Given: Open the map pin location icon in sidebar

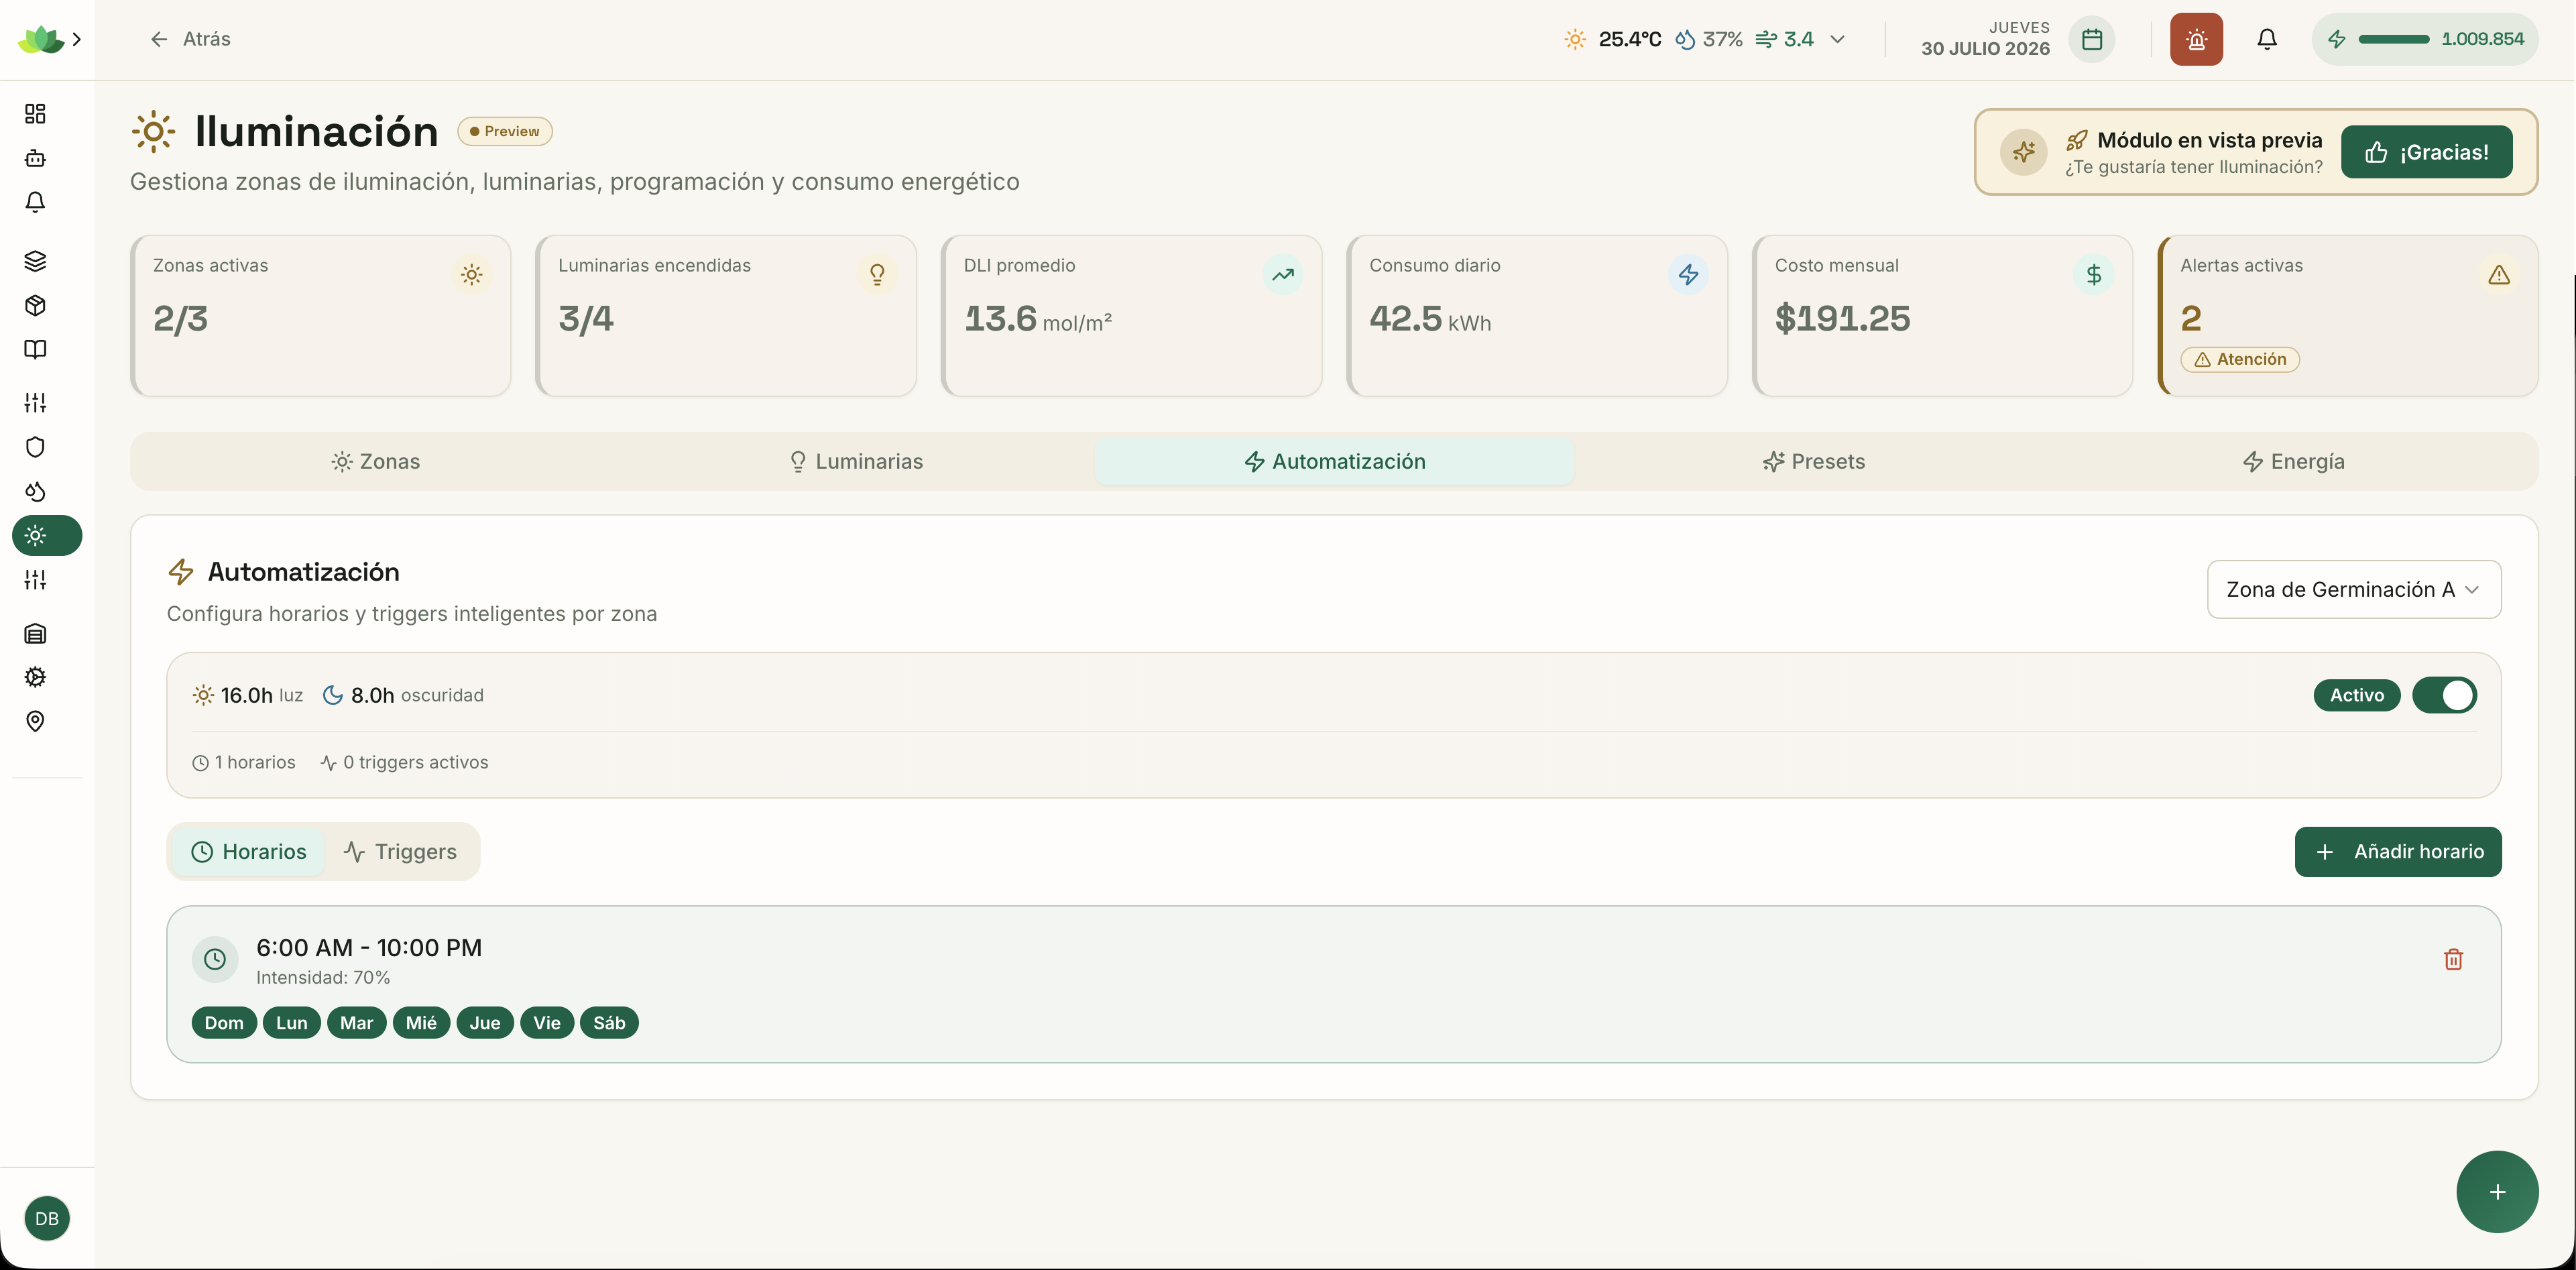Looking at the screenshot, I should click(35, 721).
